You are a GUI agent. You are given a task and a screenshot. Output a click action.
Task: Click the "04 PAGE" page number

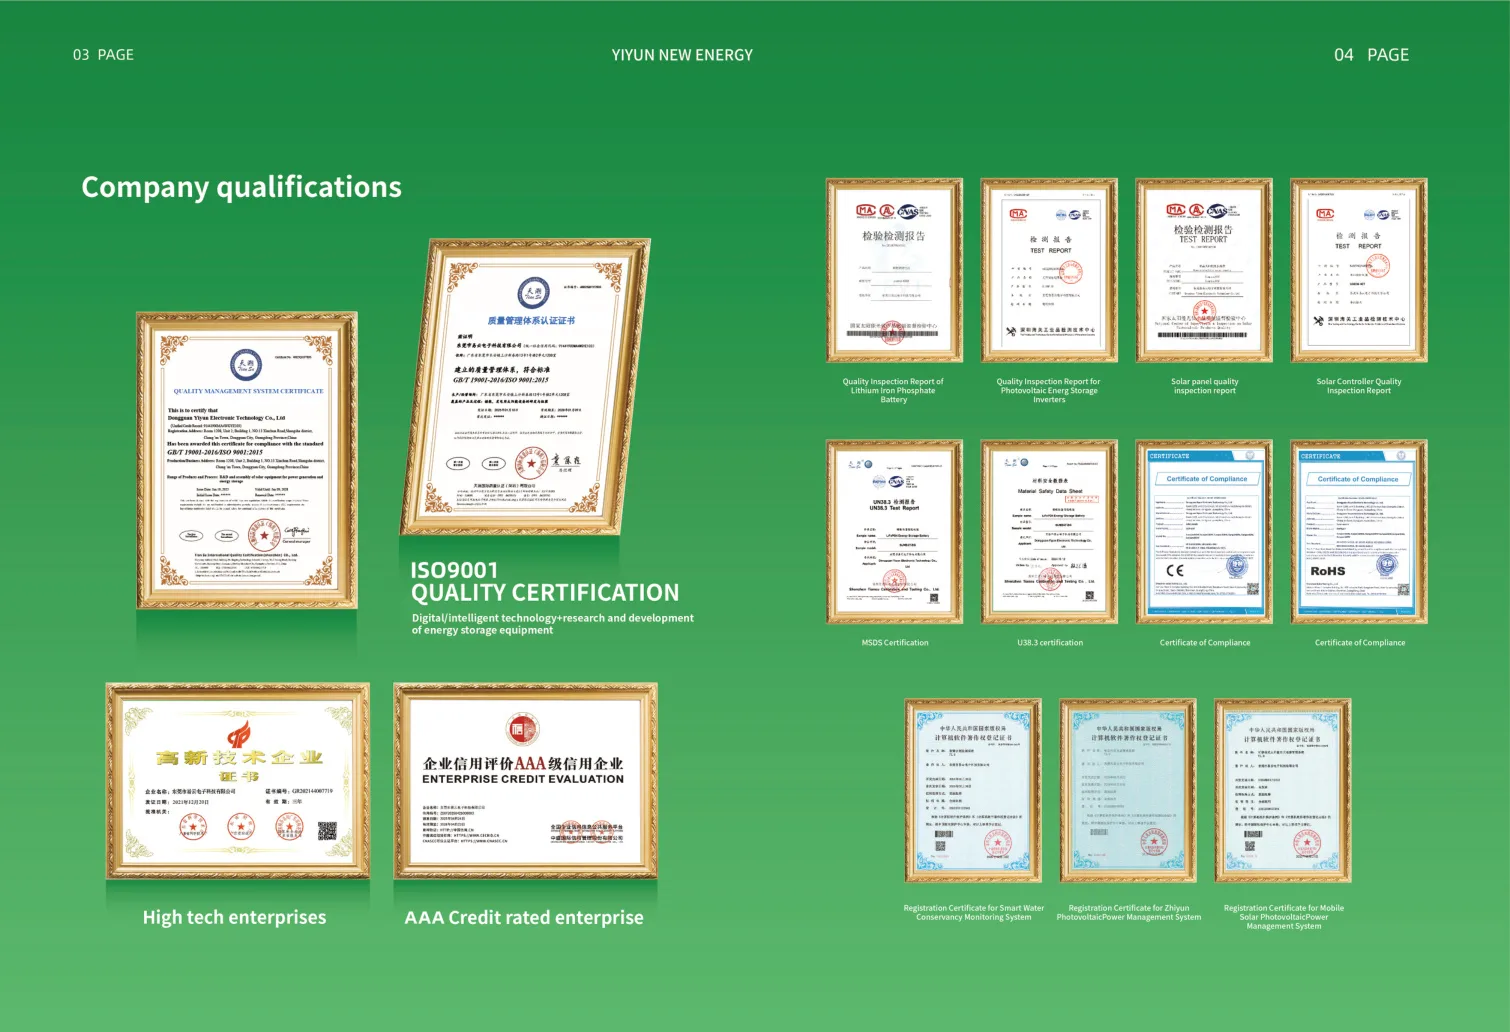[x=1371, y=55]
